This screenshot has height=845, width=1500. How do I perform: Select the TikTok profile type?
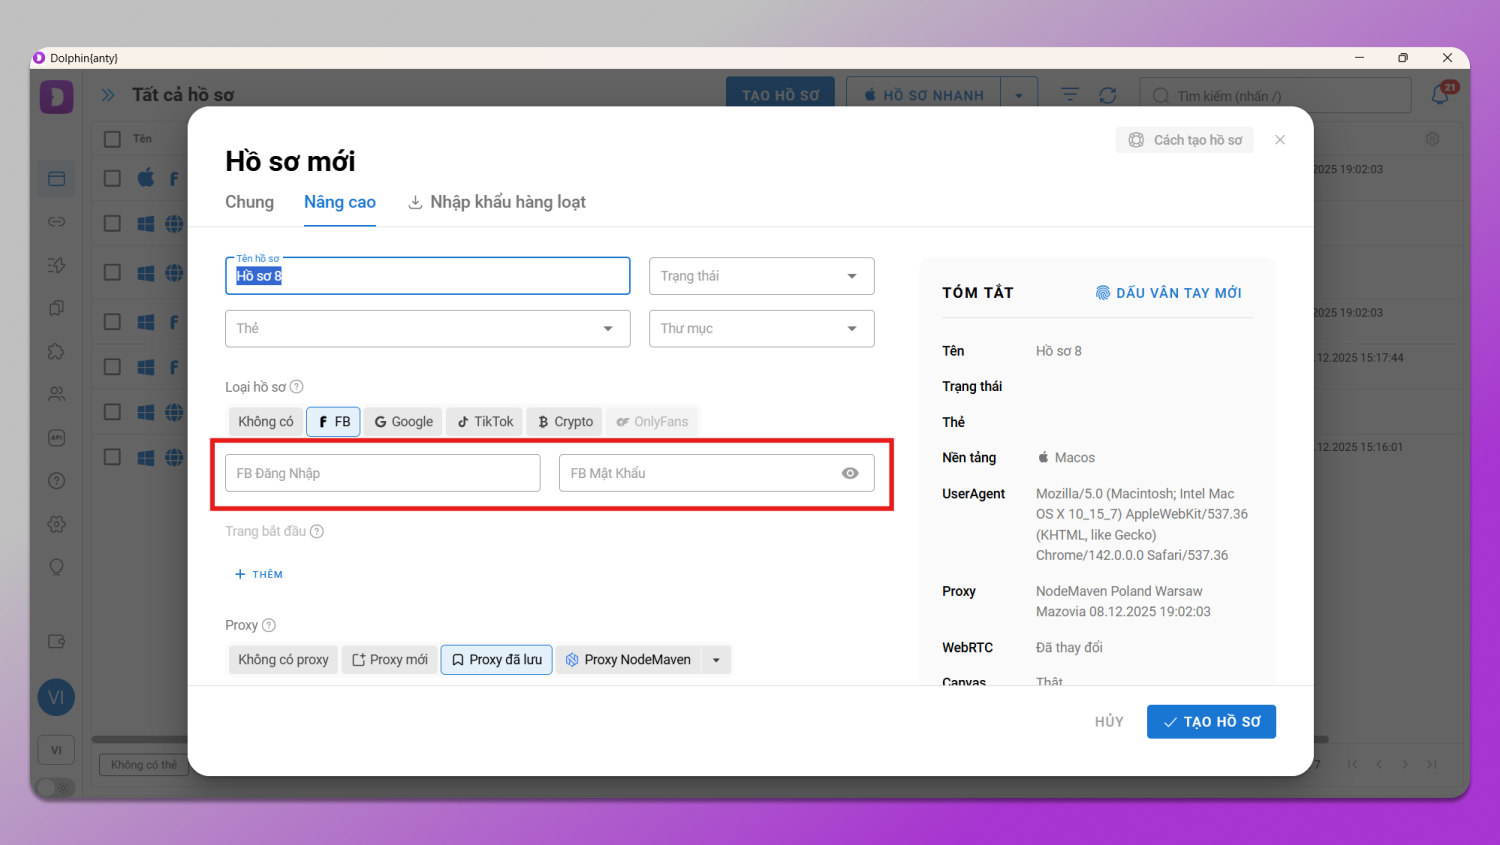tap(485, 422)
